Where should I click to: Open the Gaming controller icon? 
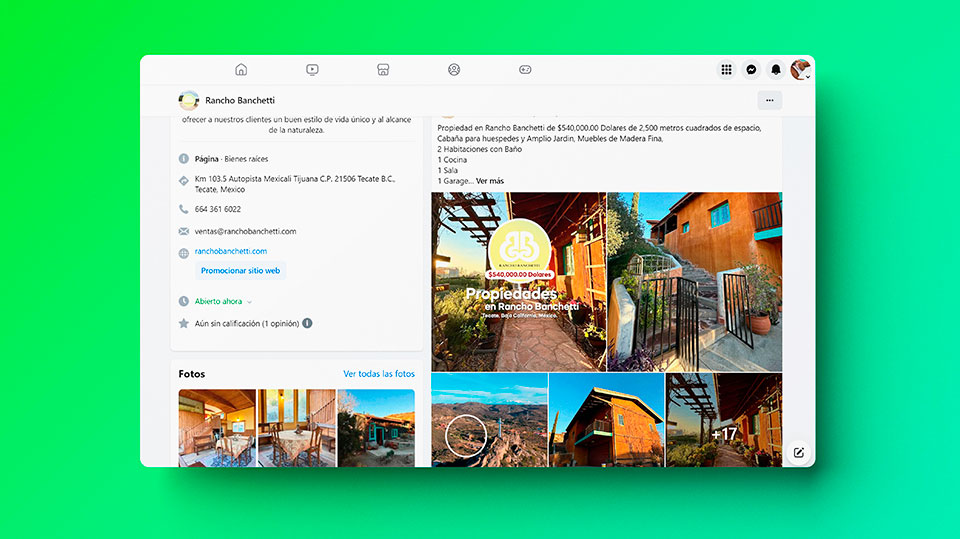525,70
